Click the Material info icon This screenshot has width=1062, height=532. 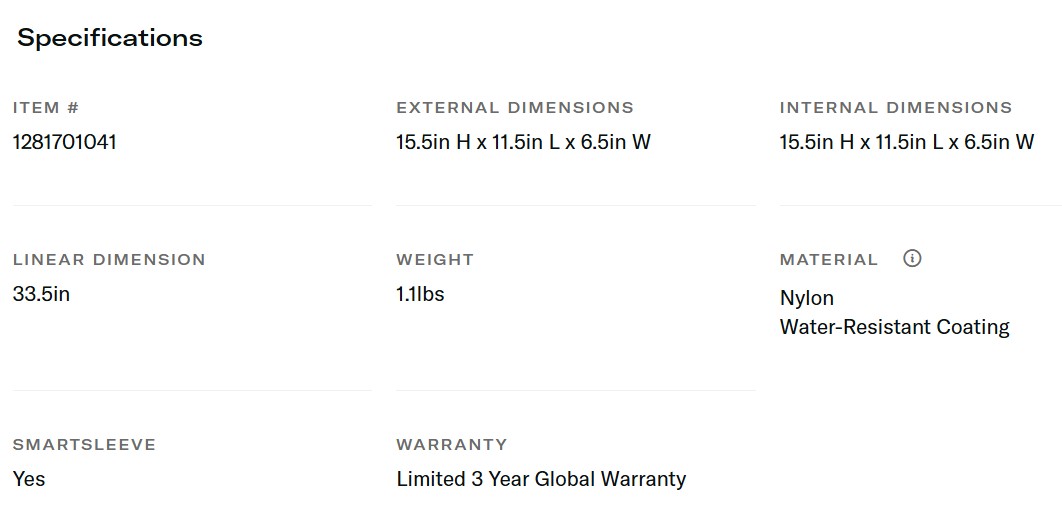pyautogui.click(x=912, y=258)
